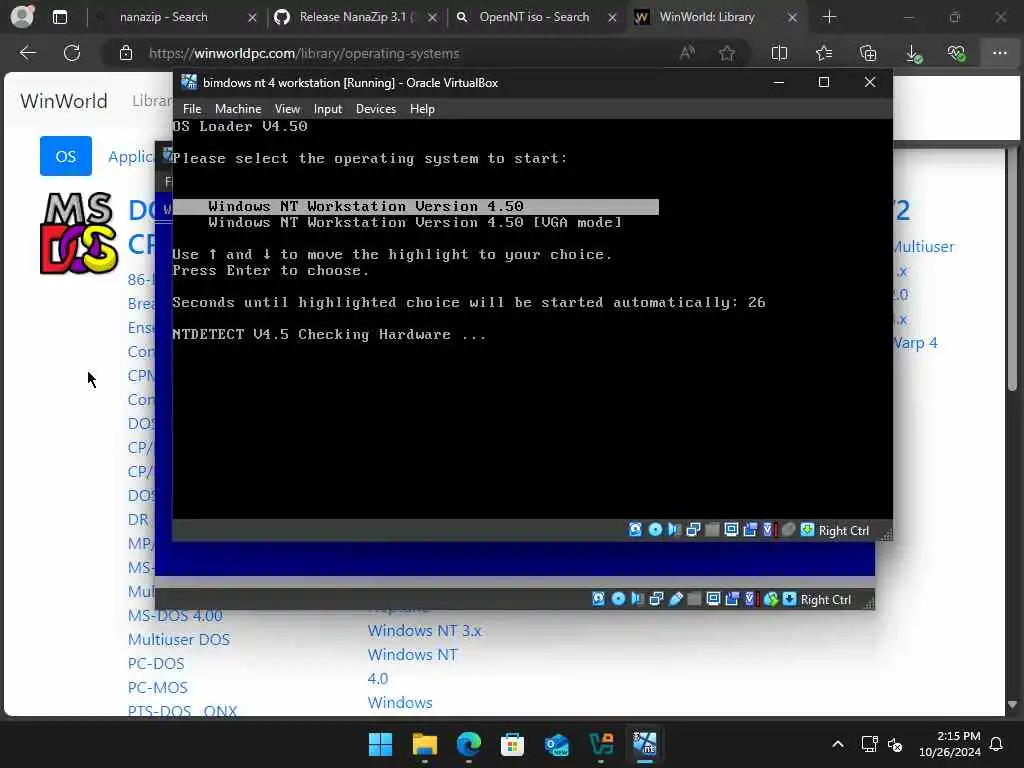Click the optical disc icon in back VM status bar
1024x768 pixels.
(x=618, y=599)
